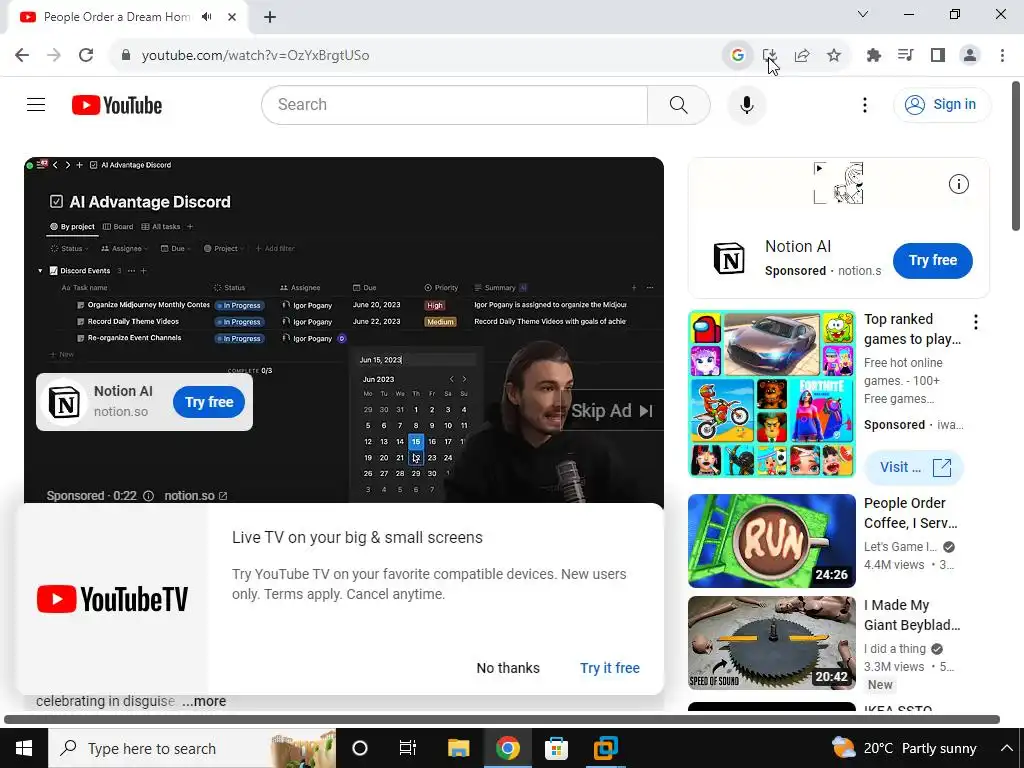Open File Explorer from the taskbar
The image size is (1024, 768).
pos(458,748)
